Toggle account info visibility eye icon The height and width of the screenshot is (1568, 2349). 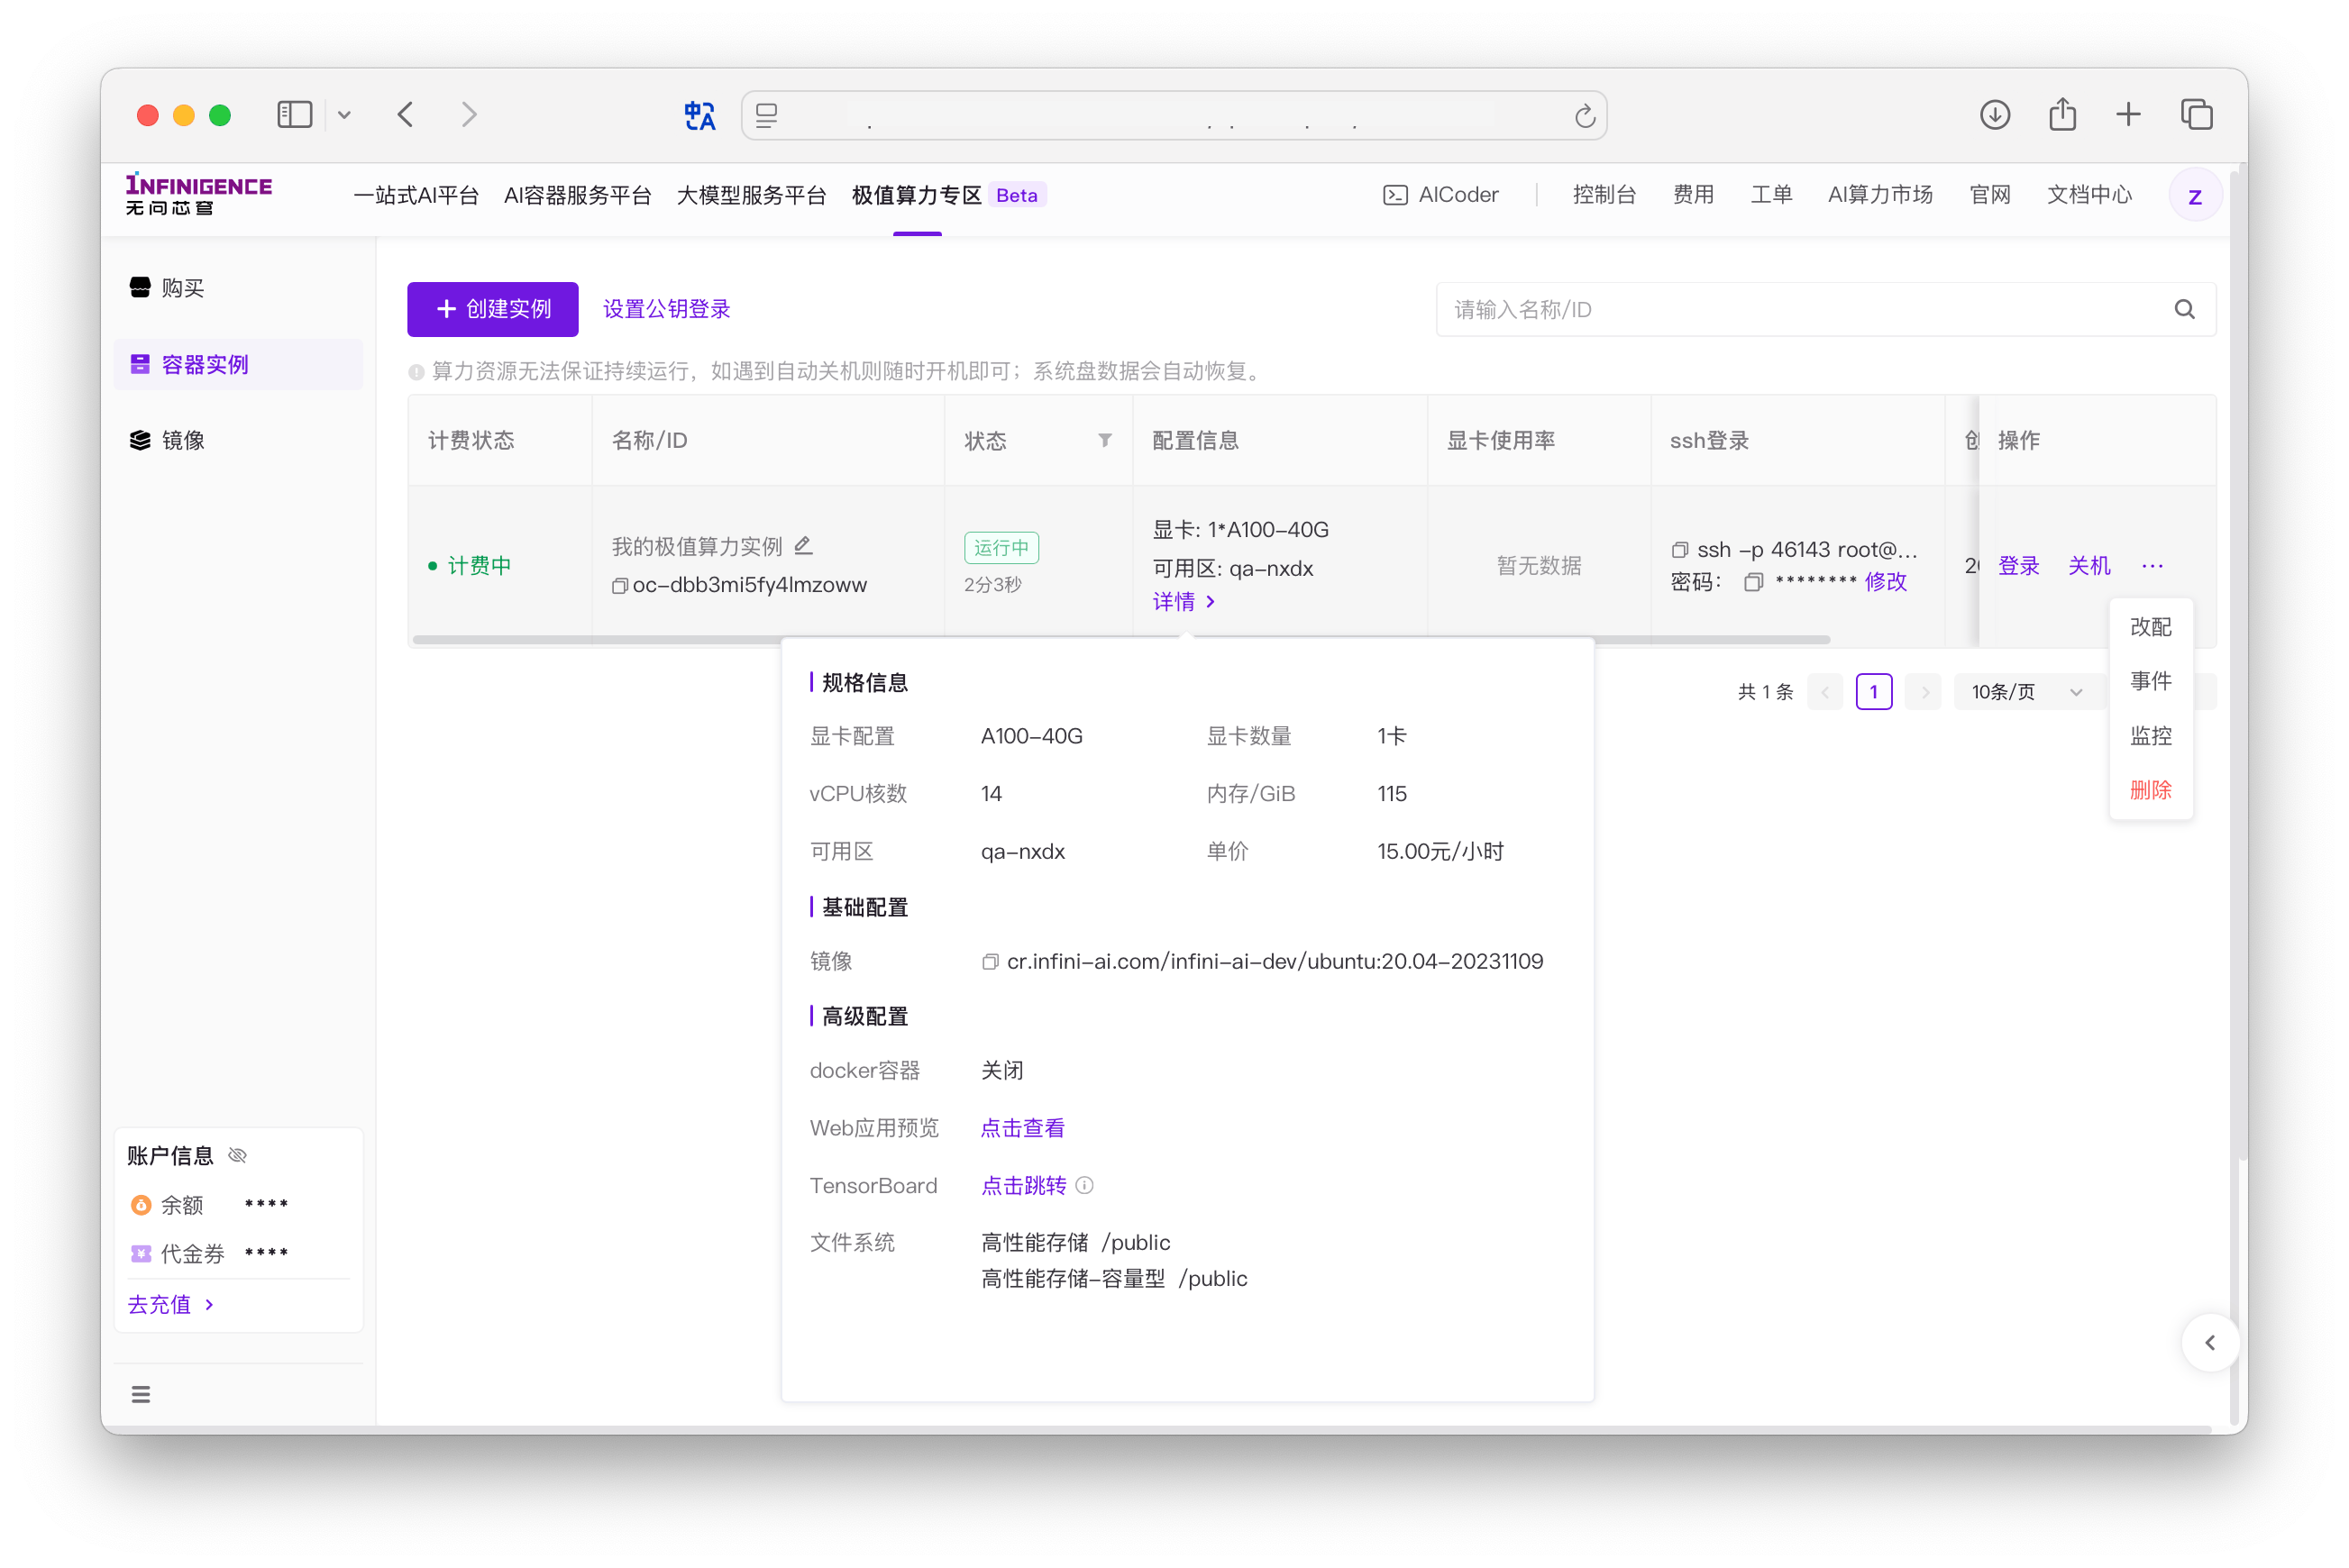click(x=237, y=1156)
